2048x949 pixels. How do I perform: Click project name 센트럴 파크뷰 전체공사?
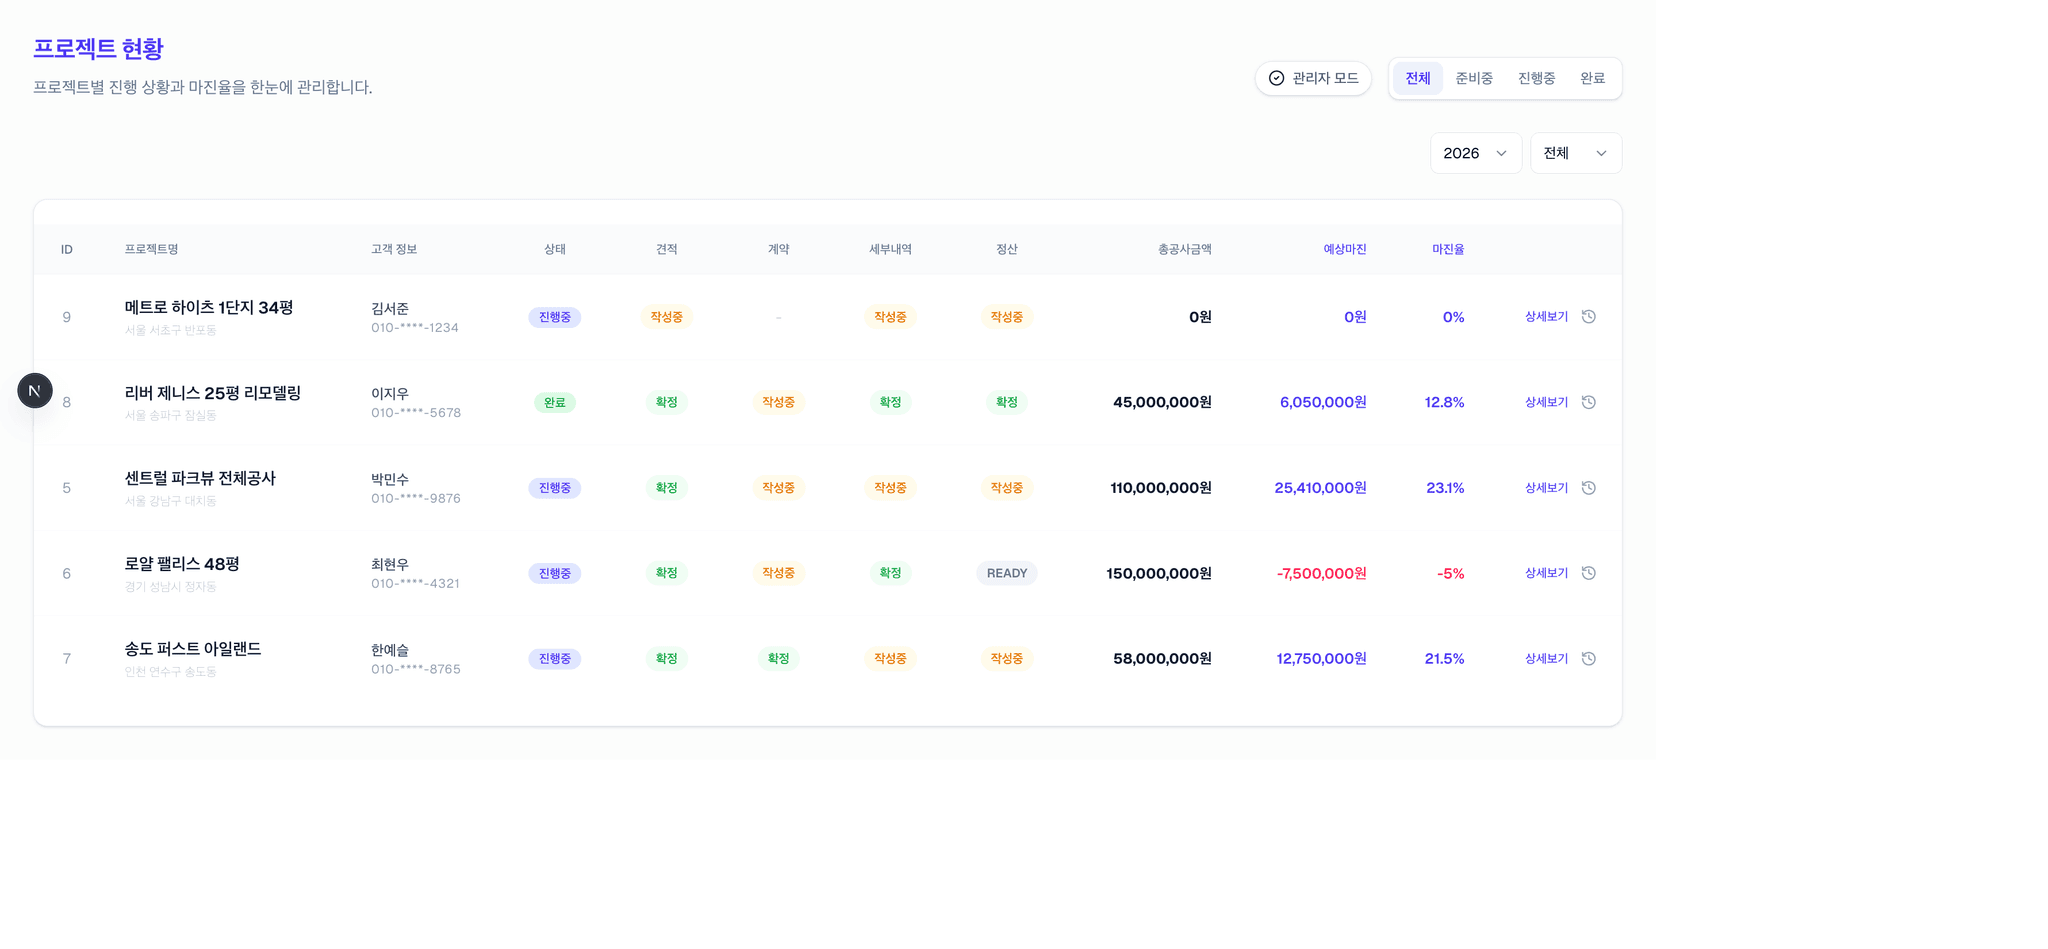200,478
